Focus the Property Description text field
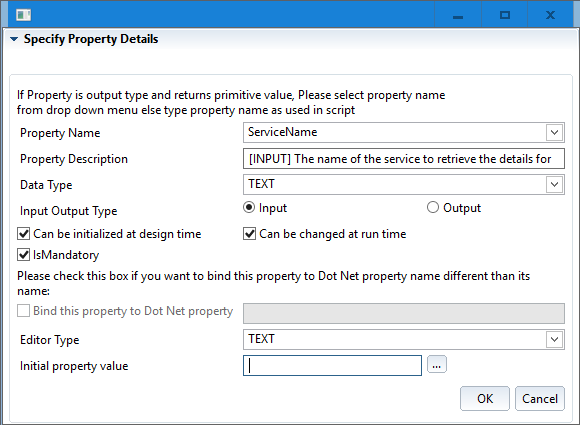580x425 pixels. [x=404, y=159]
